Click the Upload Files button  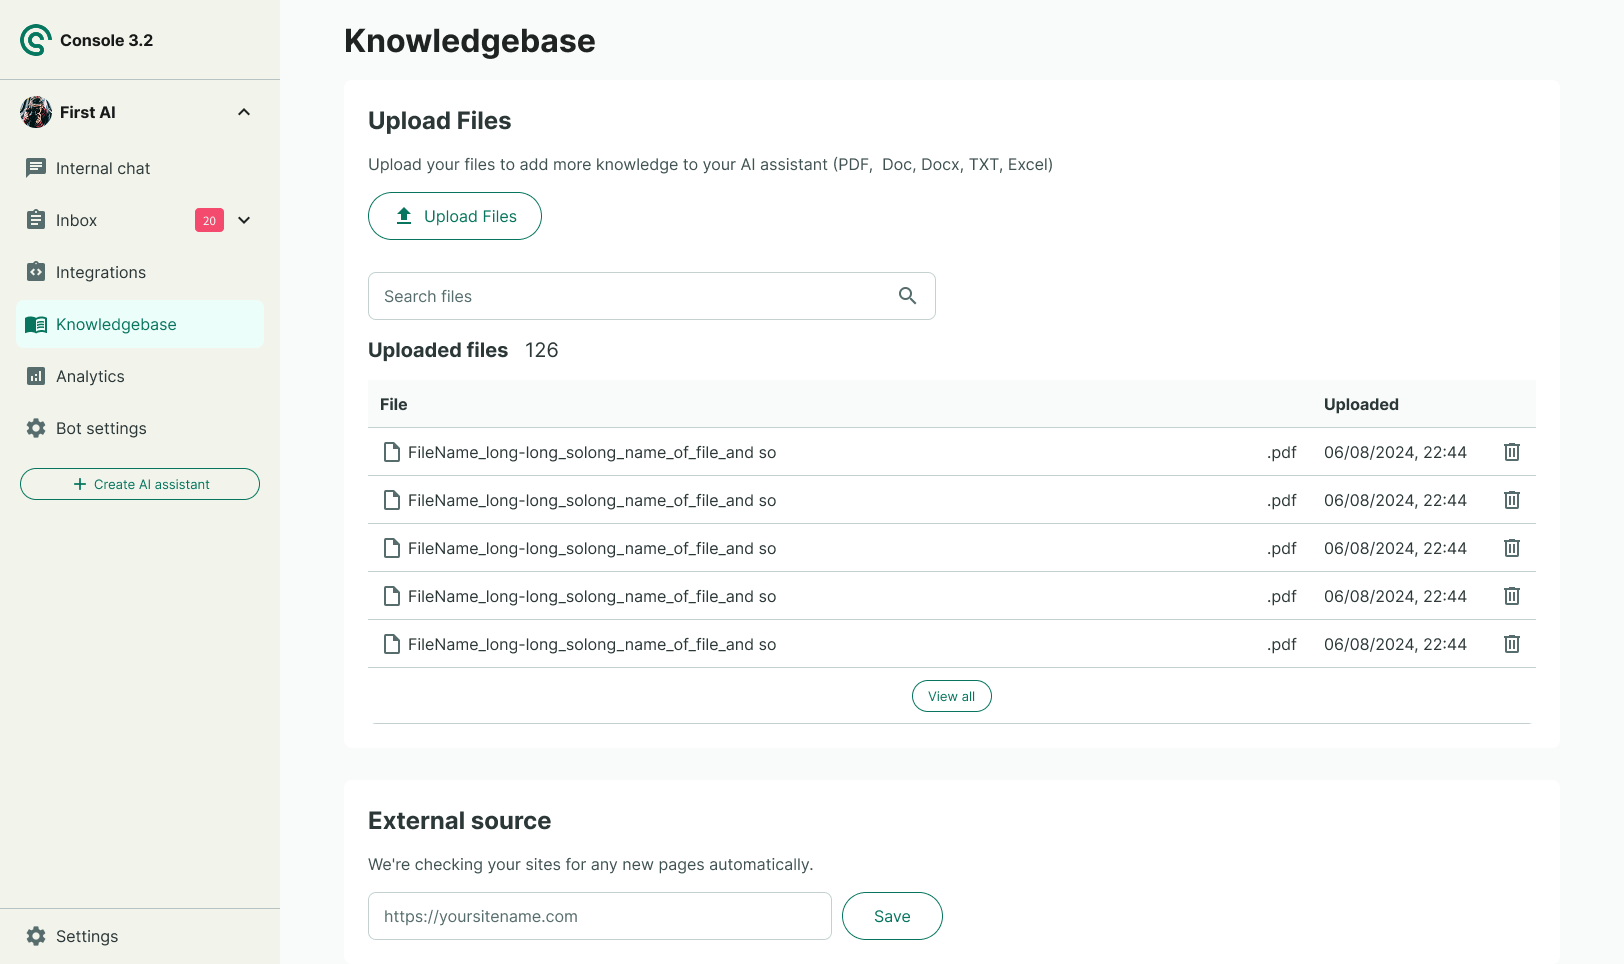point(455,216)
